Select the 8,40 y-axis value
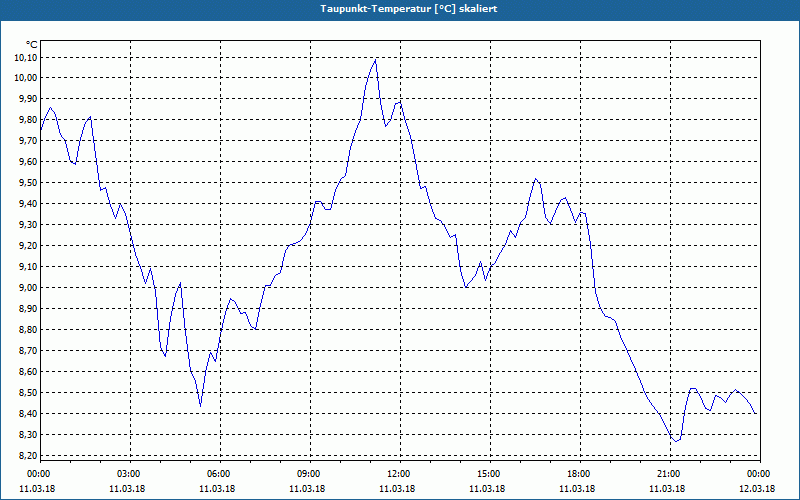Viewport: 800px width, 500px height. 28,414
